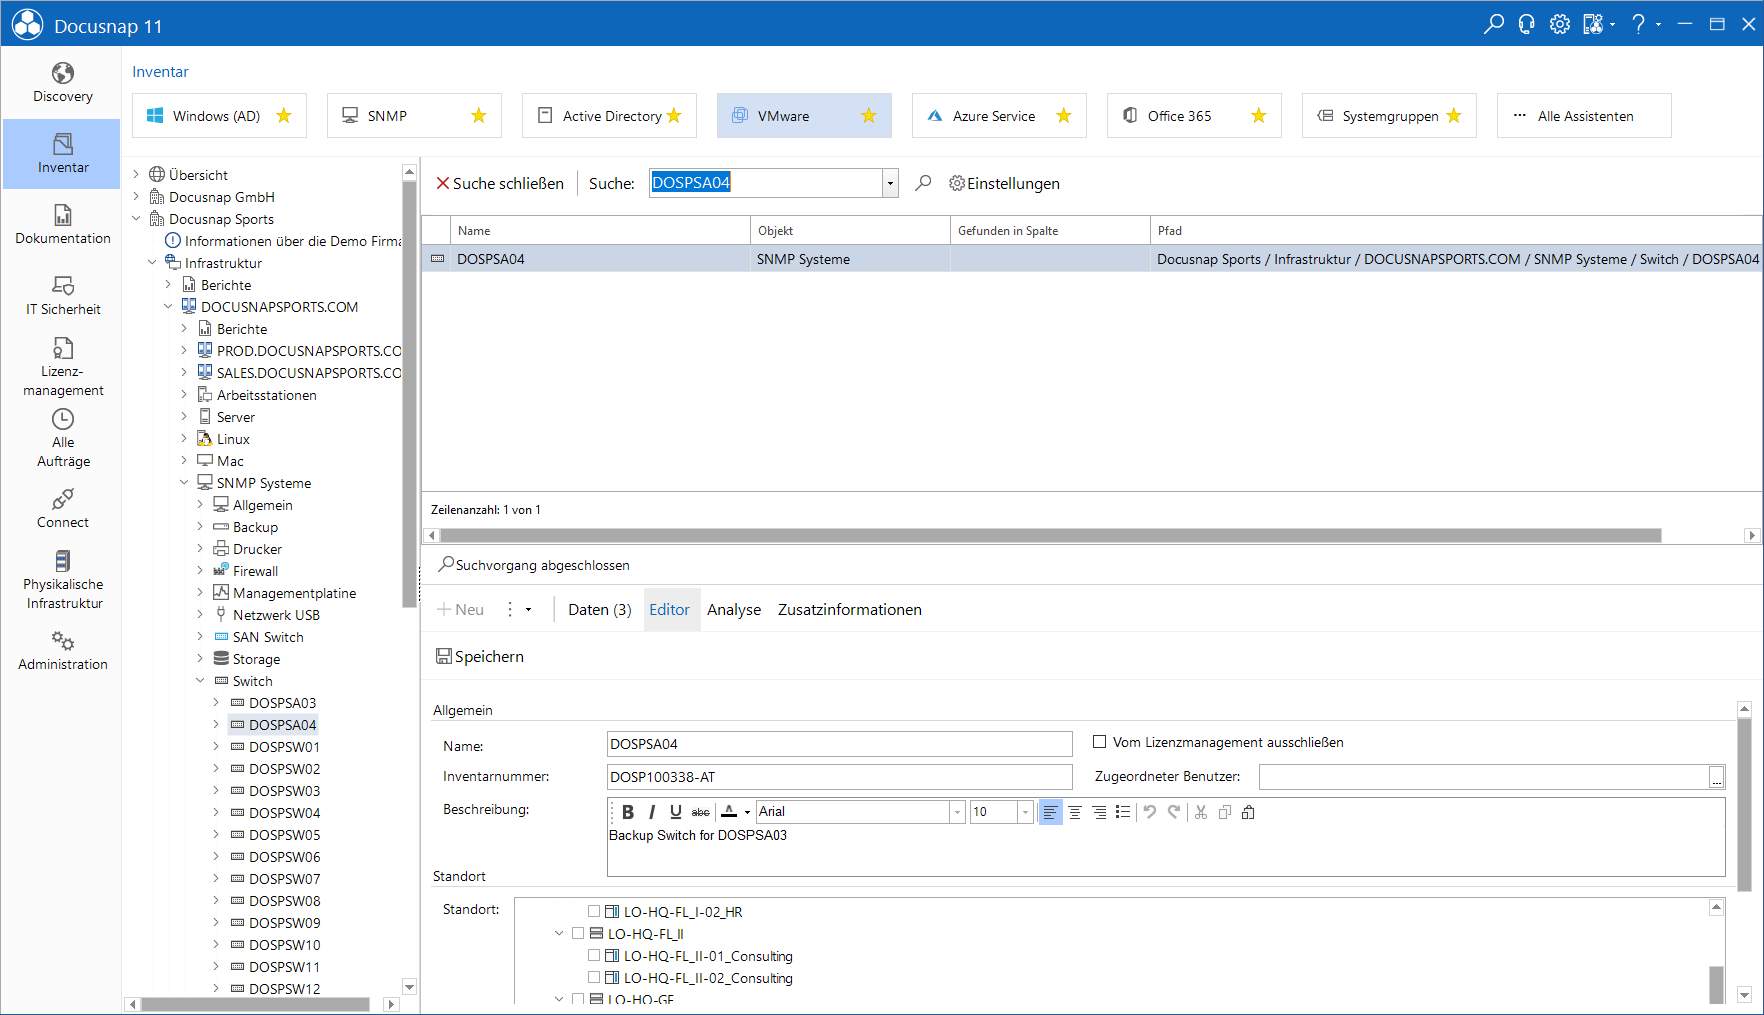
Task: Insert a bullet list in description
Action: (1123, 812)
